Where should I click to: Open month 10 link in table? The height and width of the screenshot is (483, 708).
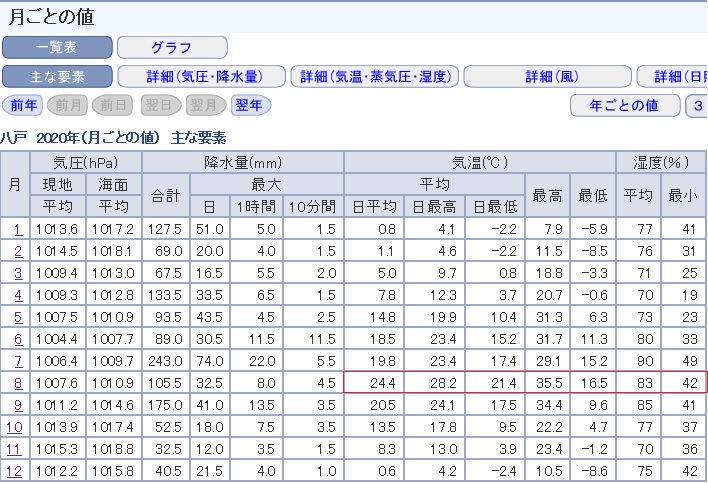click(x=16, y=426)
